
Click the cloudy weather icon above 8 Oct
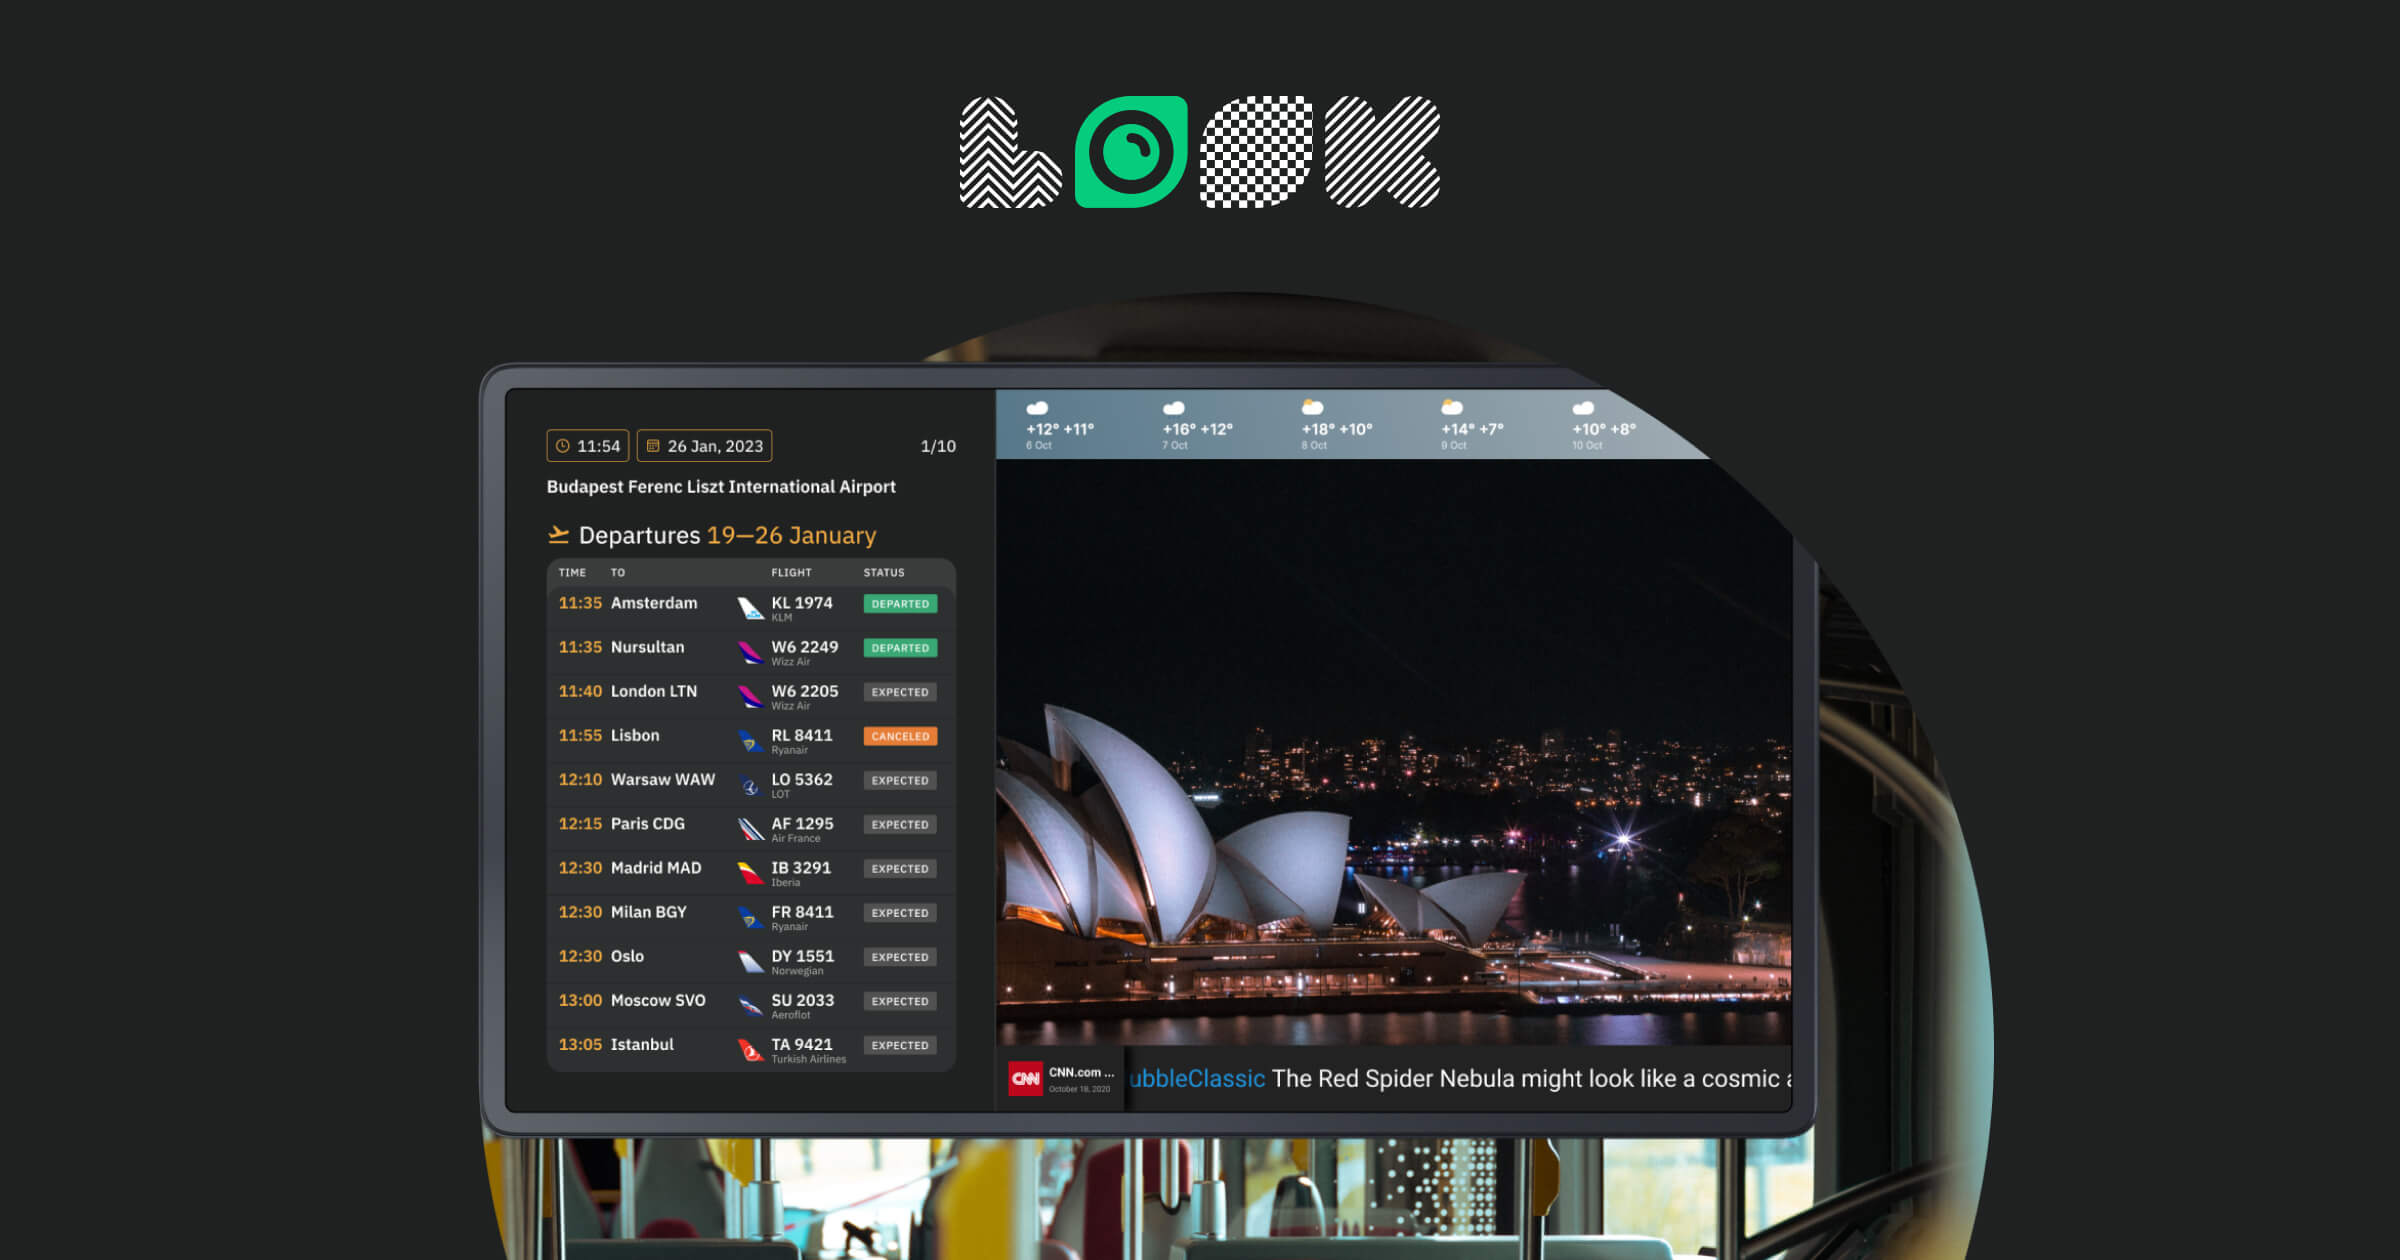tap(1312, 407)
